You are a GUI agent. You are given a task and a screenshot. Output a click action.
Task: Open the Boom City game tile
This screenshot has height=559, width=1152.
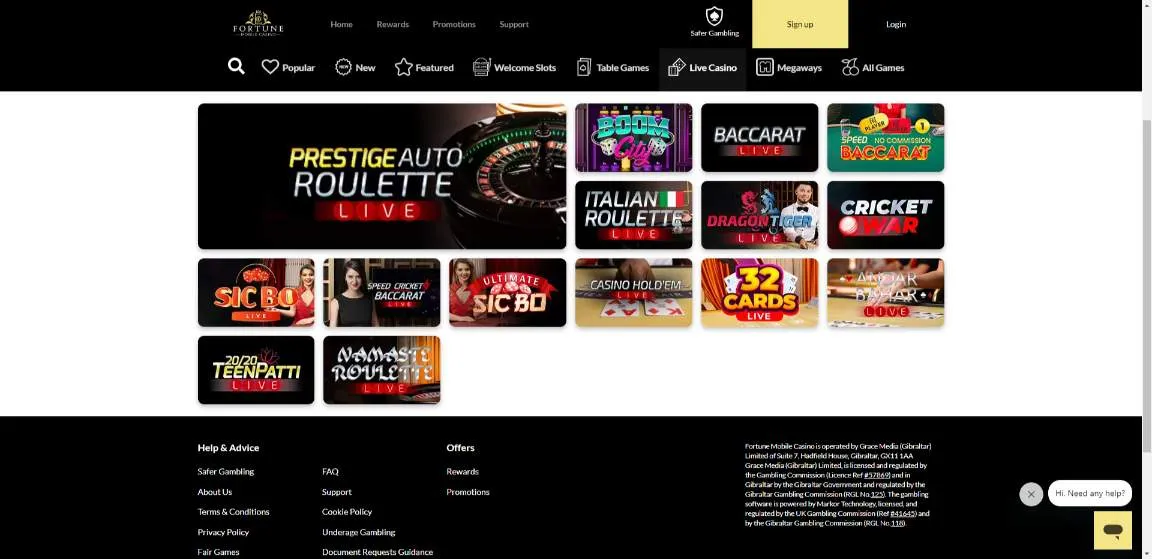(633, 137)
